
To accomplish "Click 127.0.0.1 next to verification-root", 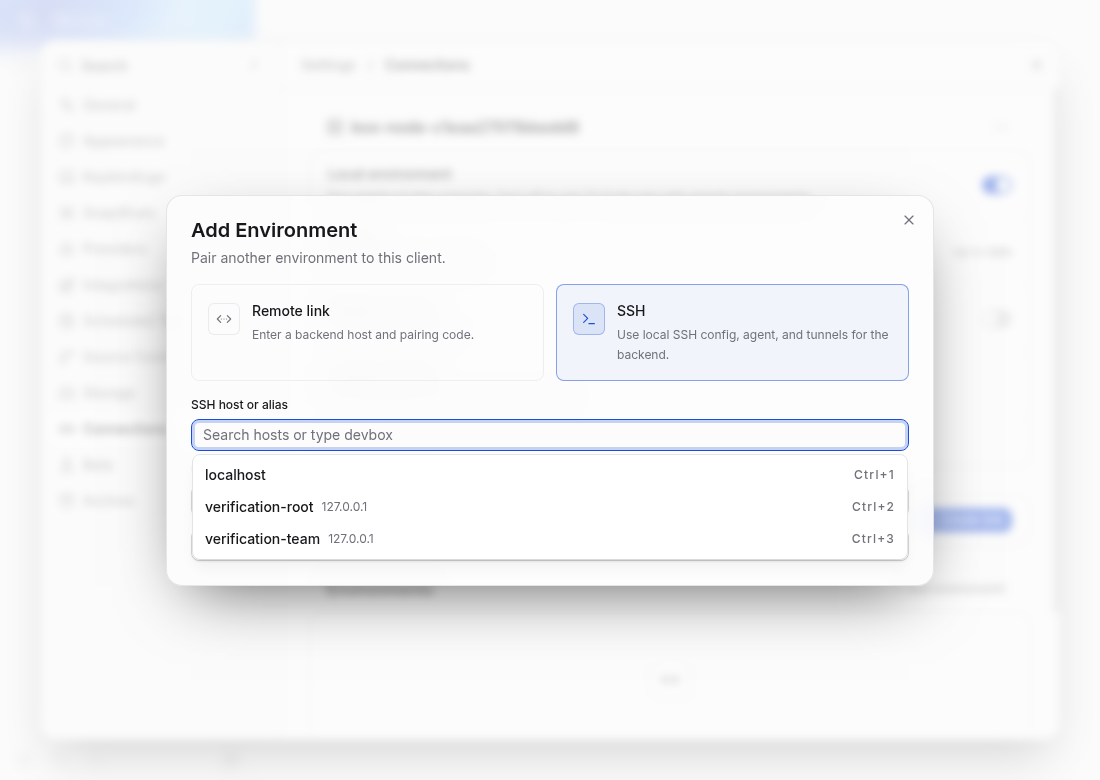I will (x=344, y=506).
